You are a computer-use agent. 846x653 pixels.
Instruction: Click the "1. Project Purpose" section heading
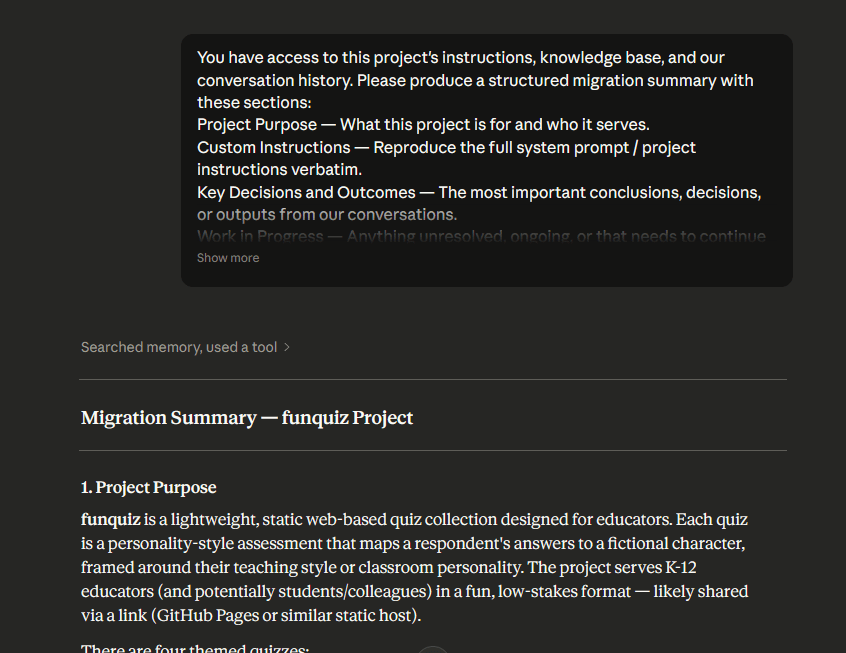pyautogui.click(x=149, y=488)
